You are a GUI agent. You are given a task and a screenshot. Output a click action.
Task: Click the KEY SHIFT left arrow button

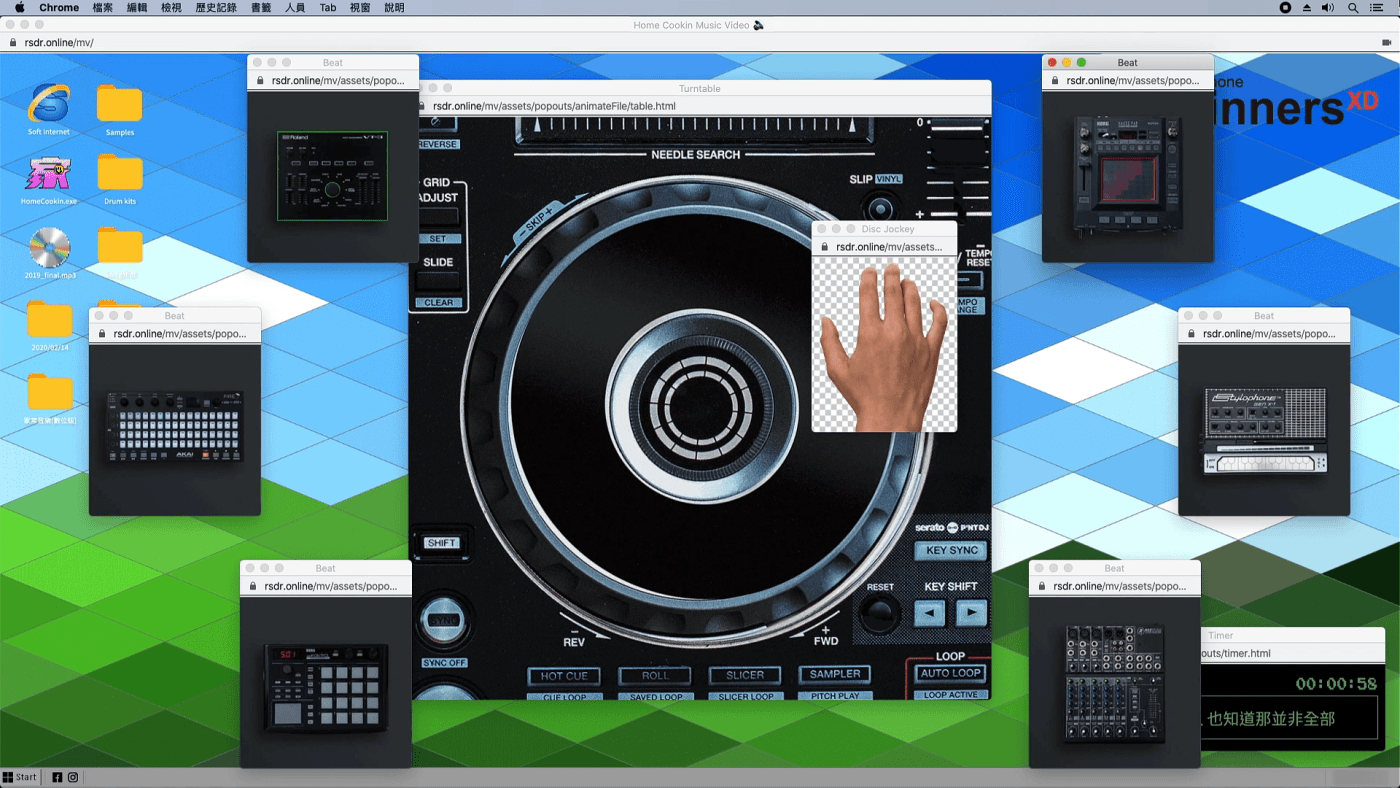coord(930,612)
